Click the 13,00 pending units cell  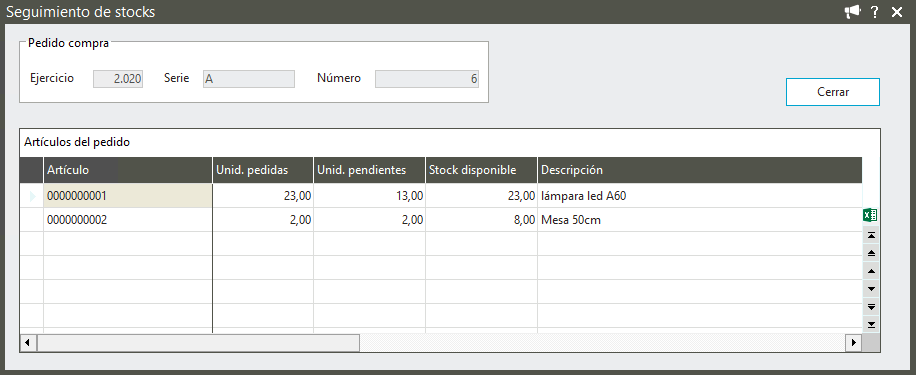369,196
